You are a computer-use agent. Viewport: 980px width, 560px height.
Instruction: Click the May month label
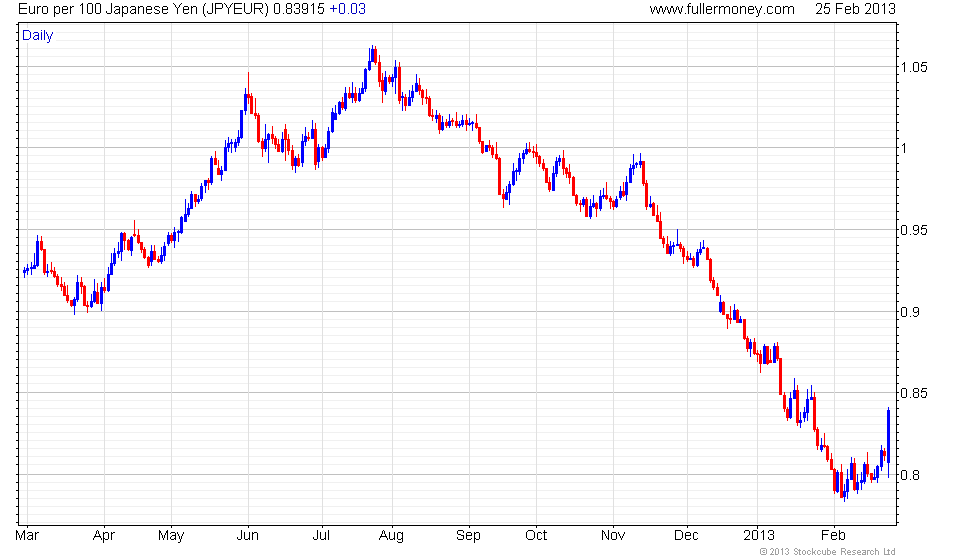[x=171, y=536]
